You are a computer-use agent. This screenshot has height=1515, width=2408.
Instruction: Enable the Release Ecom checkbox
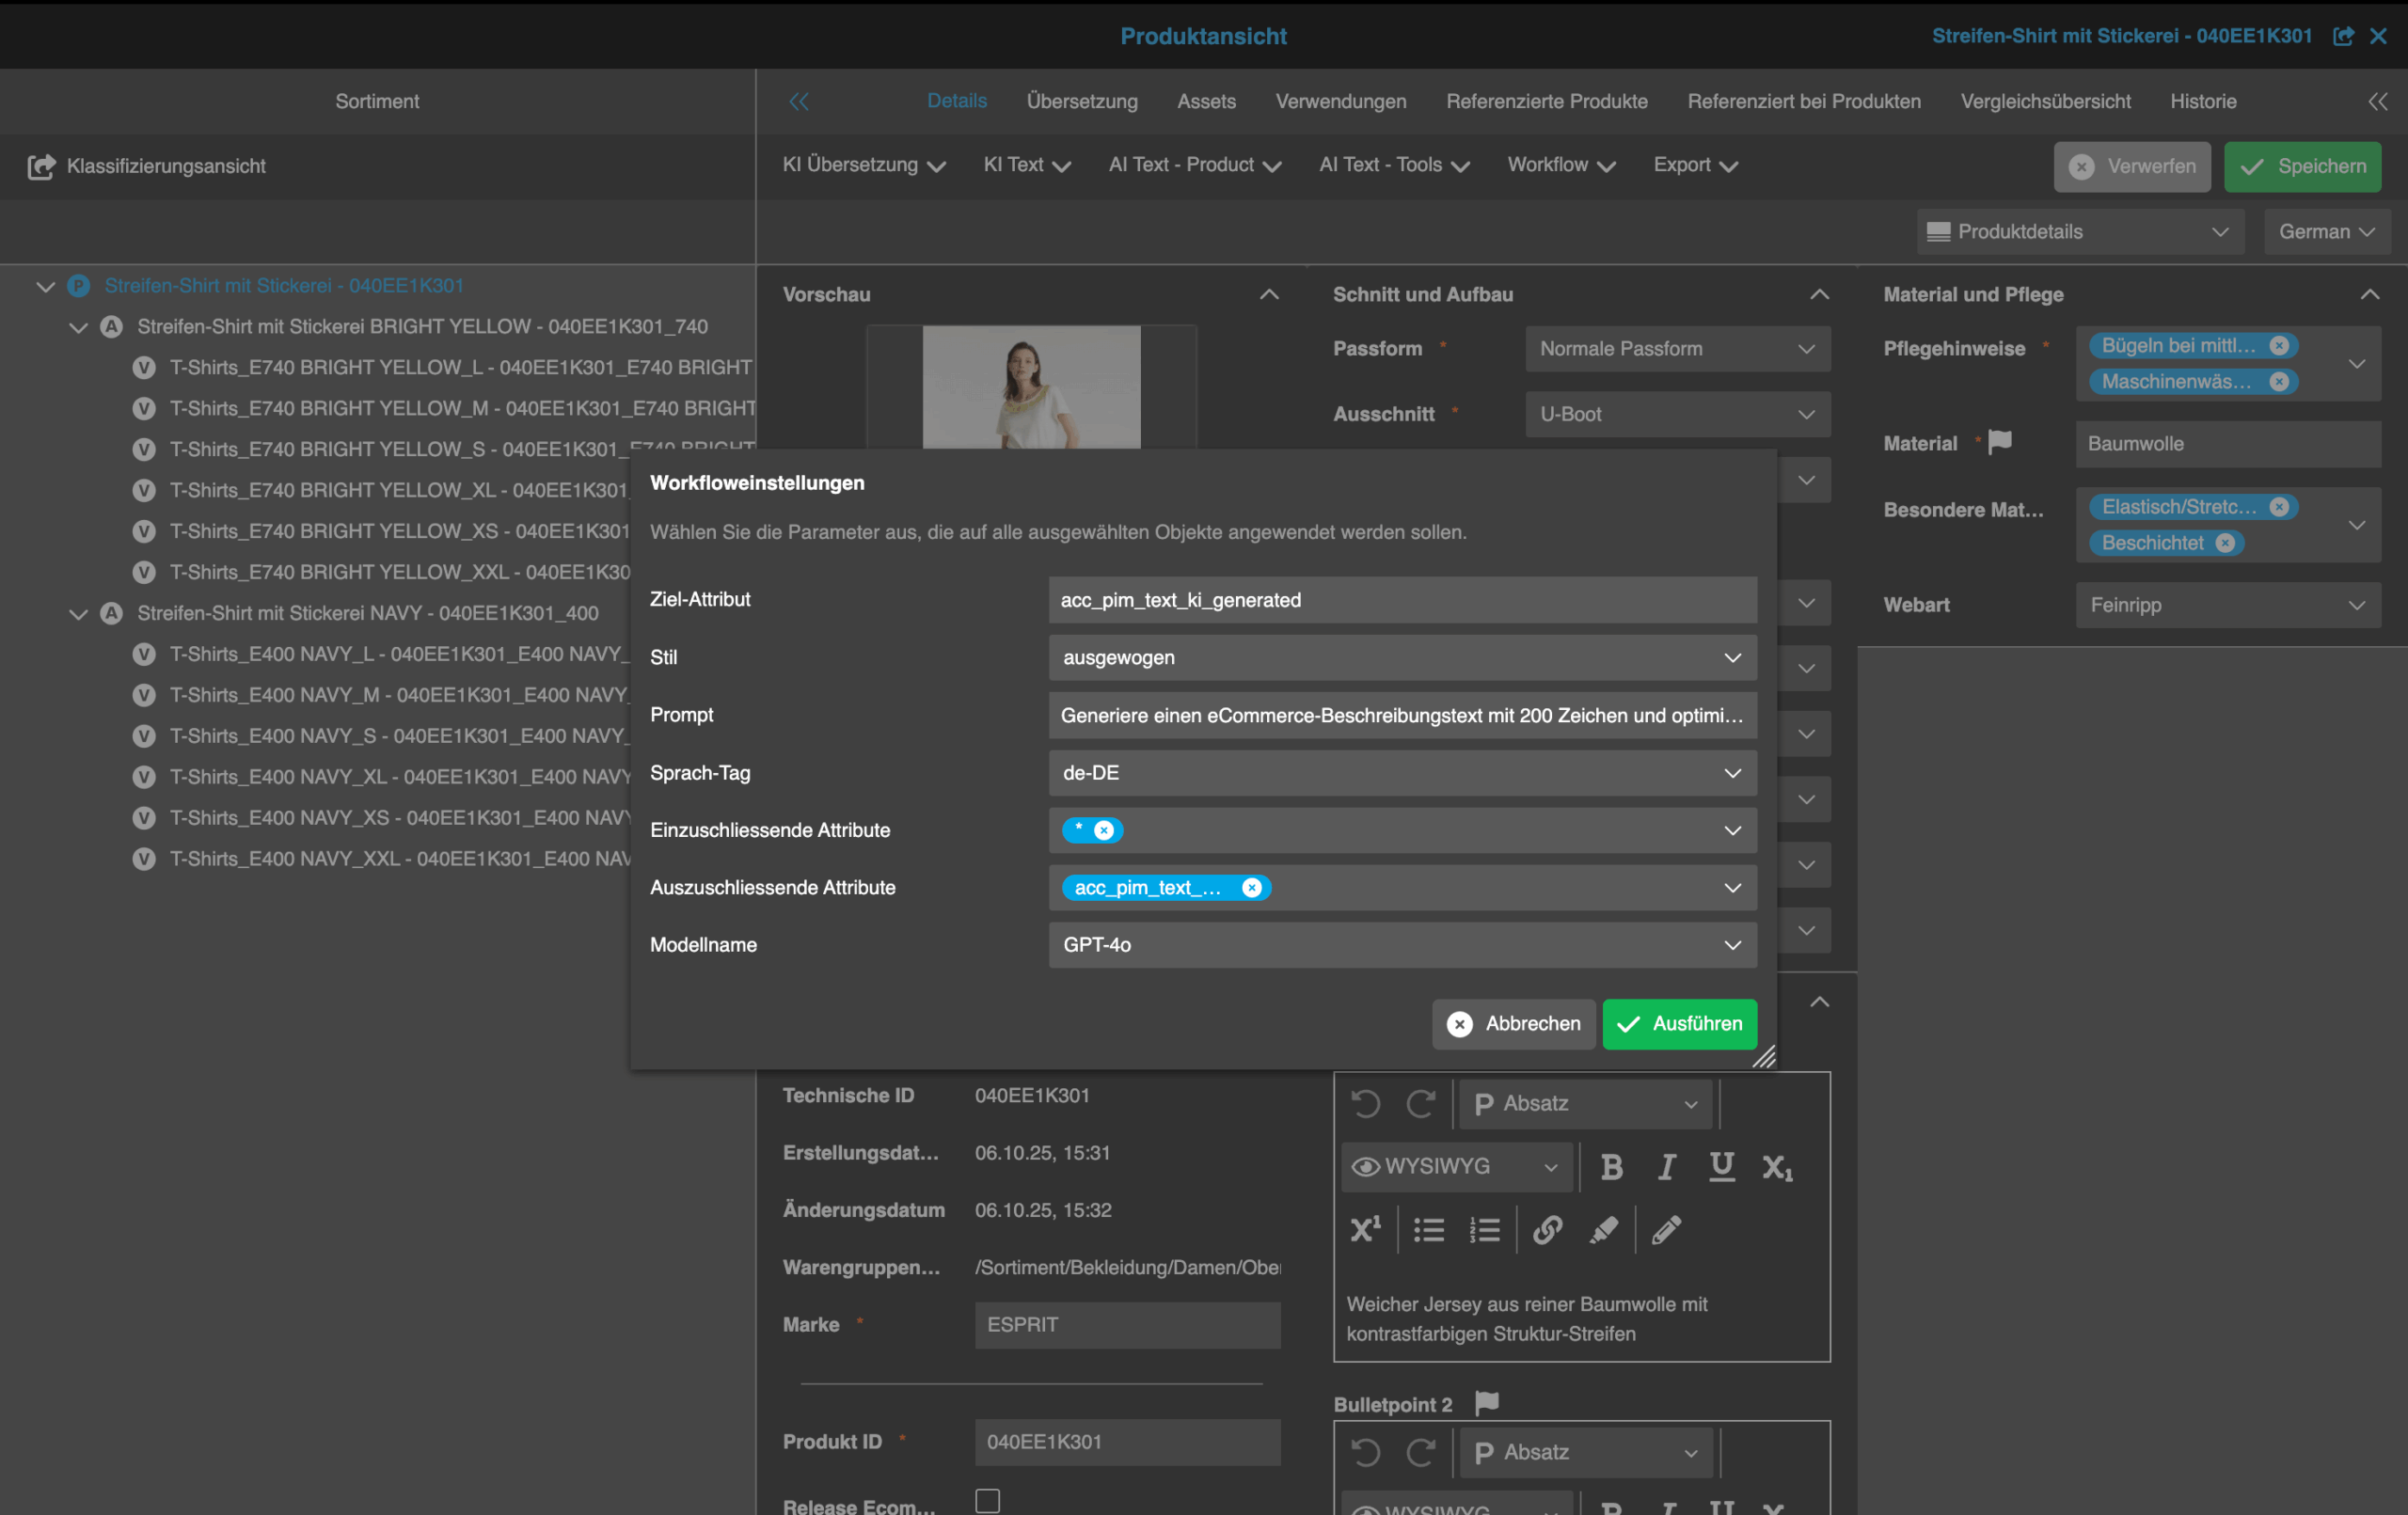(987, 1500)
